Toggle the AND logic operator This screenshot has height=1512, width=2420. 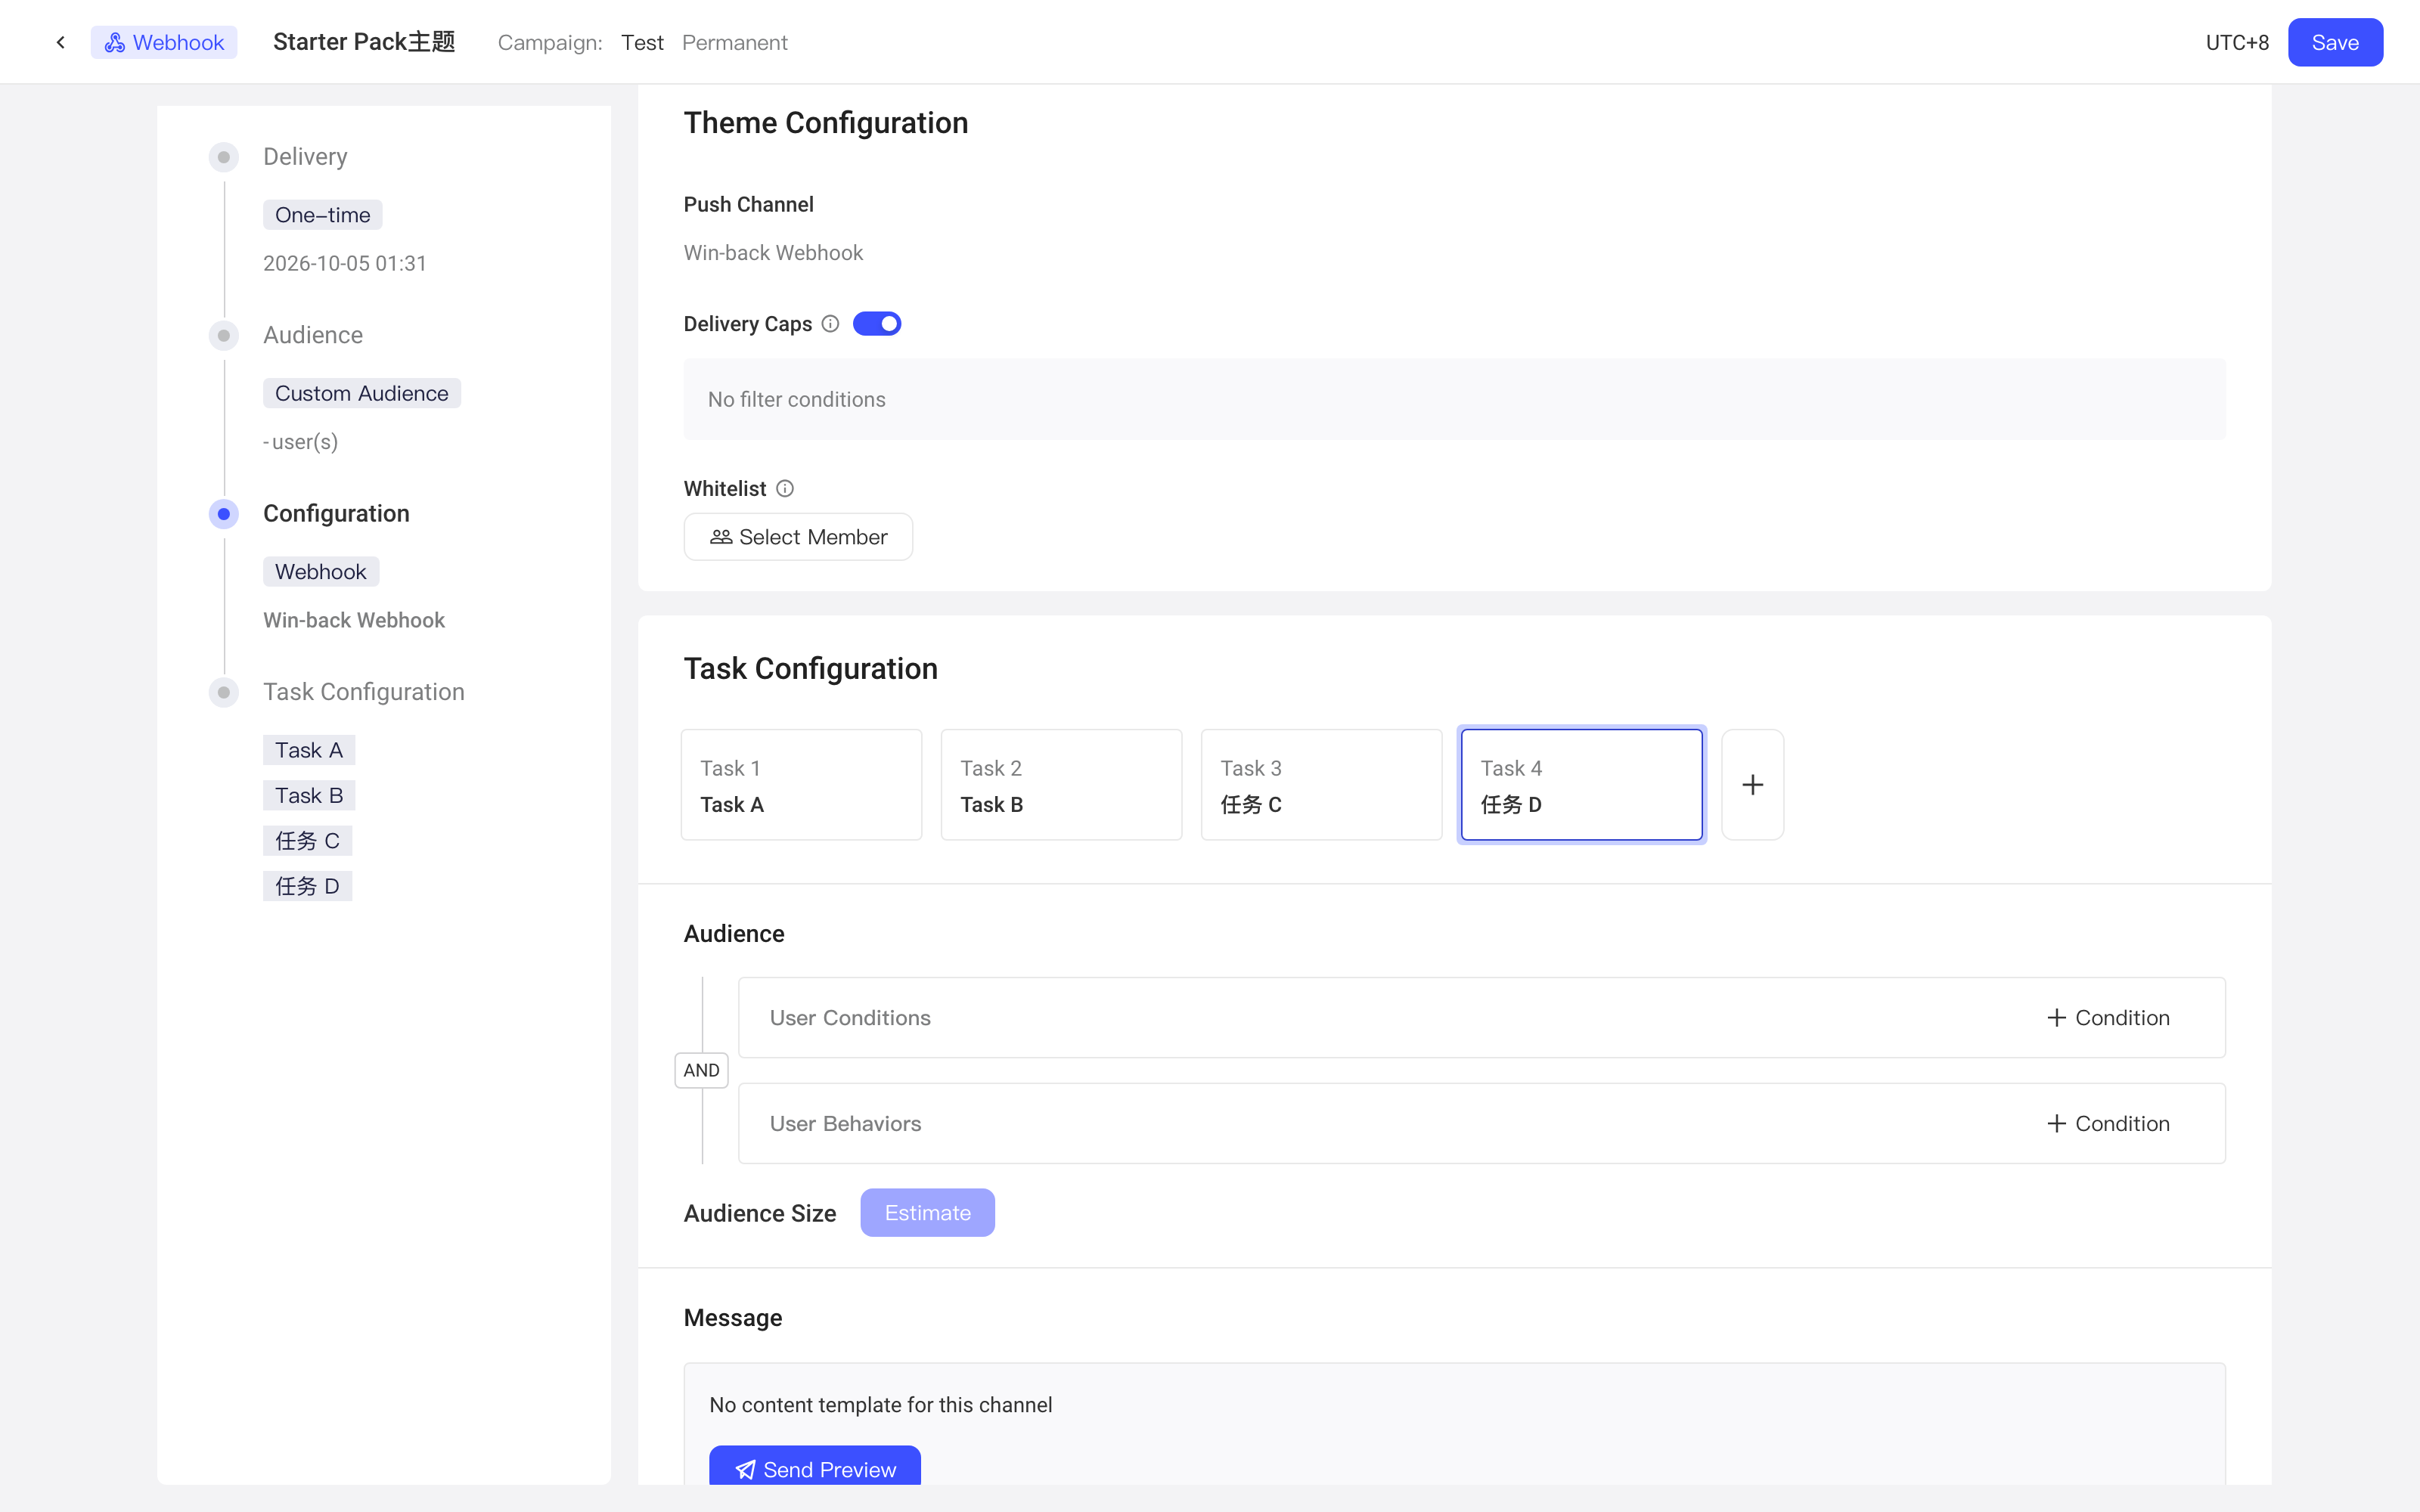click(x=701, y=1070)
